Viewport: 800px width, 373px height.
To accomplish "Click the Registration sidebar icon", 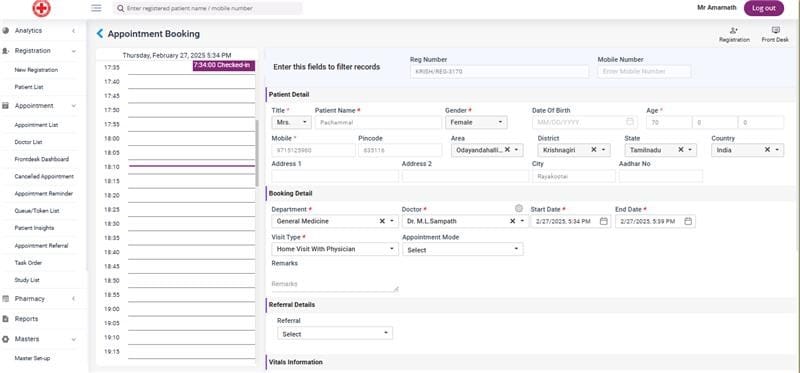I will click(6, 51).
